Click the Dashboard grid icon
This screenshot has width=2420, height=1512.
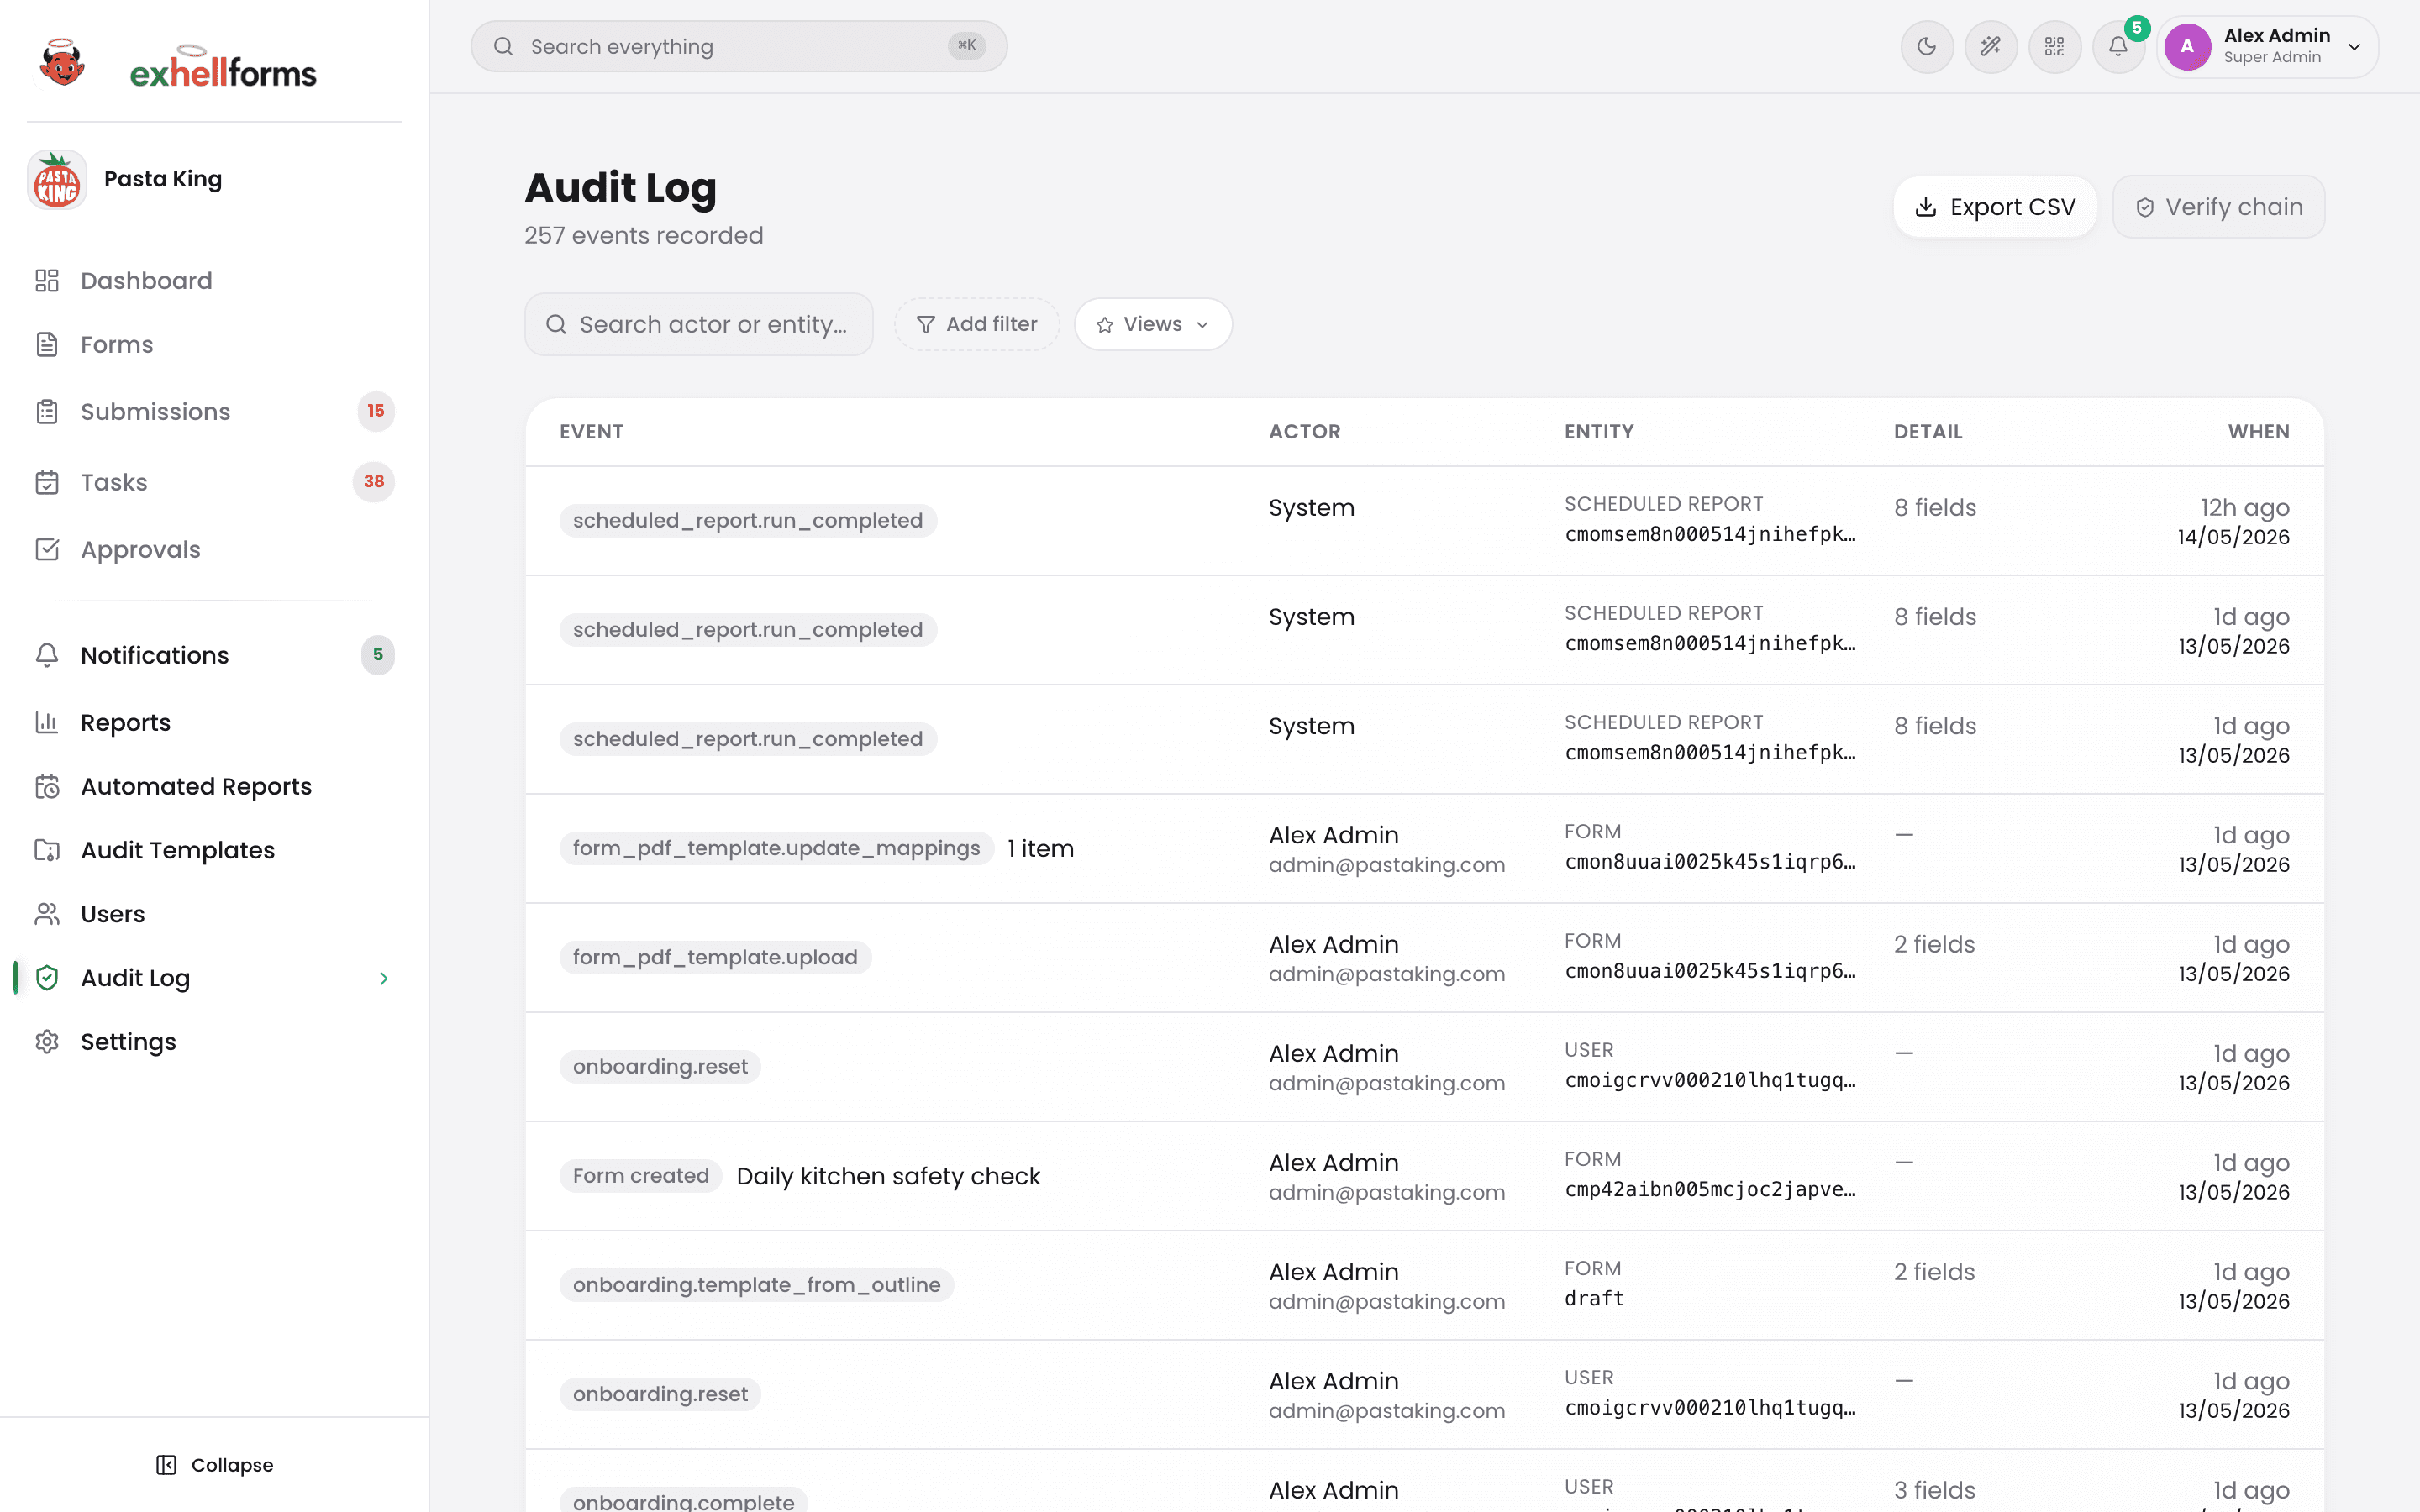47,281
